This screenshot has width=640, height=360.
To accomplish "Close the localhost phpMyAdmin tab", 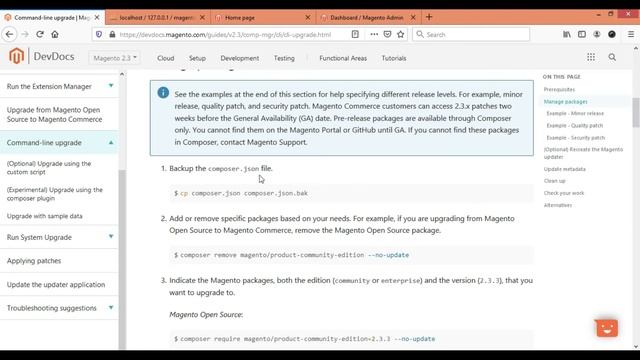I will (202, 18).
